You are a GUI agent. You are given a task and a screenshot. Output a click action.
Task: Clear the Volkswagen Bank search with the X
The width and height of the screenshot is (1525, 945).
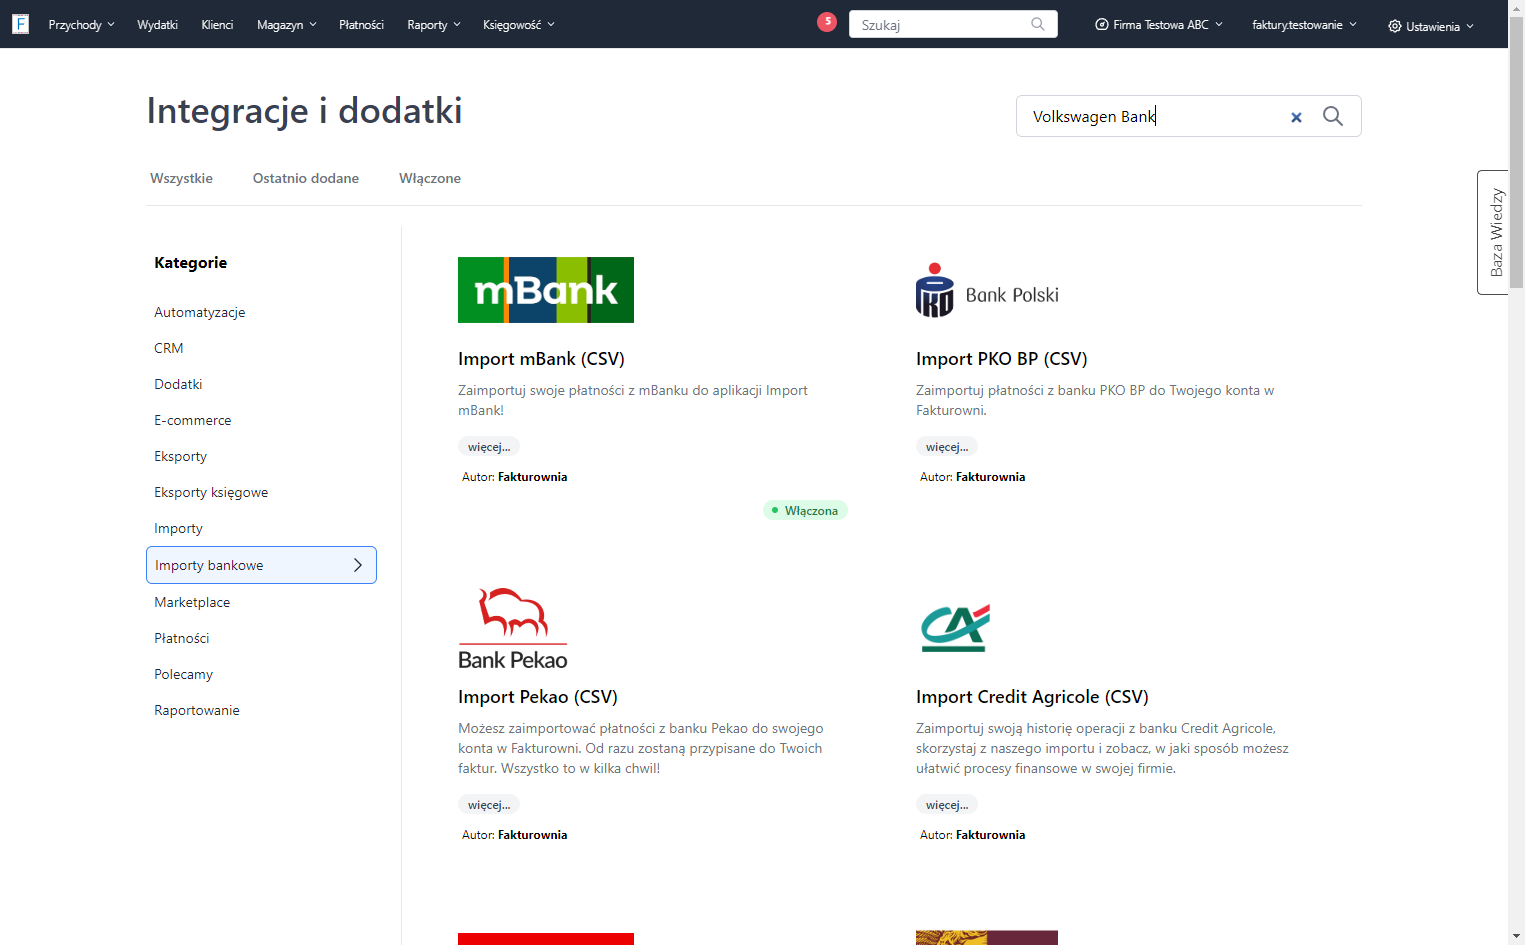point(1296,117)
